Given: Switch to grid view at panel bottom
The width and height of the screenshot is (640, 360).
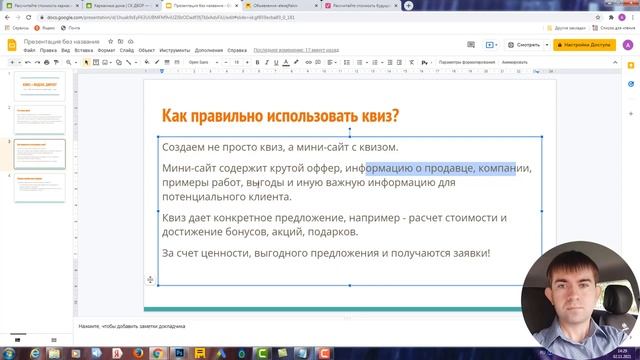Looking at the screenshot, I should (x=54, y=340).
